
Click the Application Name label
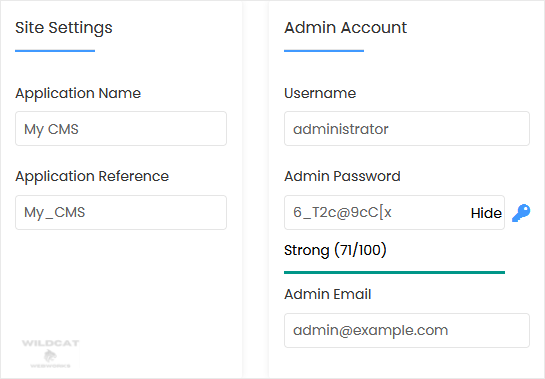pyautogui.click(x=78, y=94)
